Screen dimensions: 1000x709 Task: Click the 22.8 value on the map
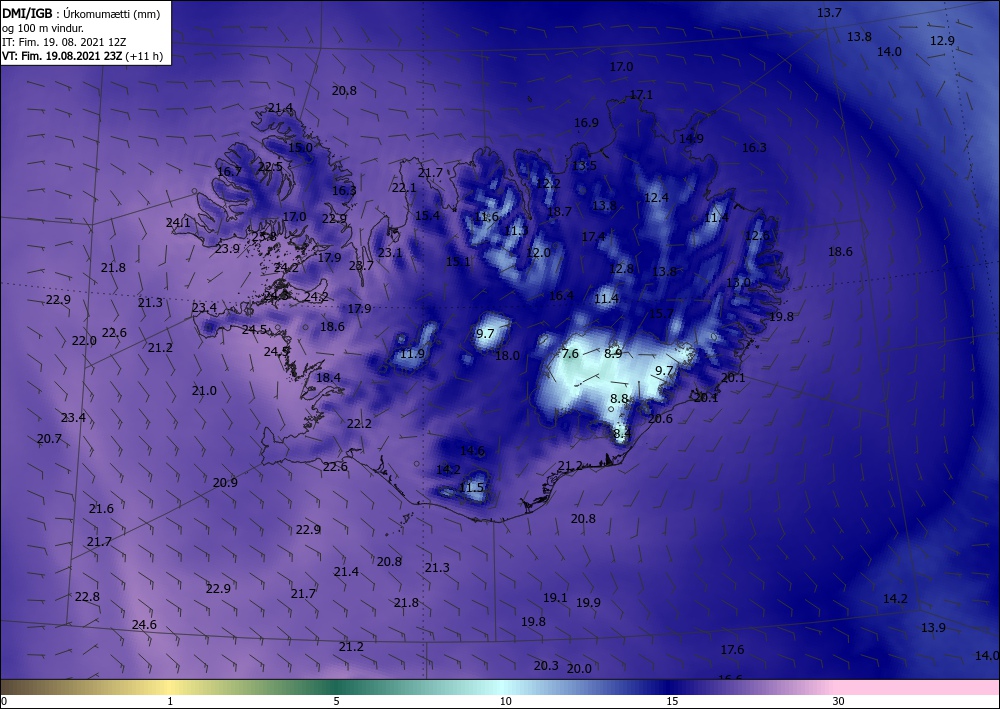point(87,597)
